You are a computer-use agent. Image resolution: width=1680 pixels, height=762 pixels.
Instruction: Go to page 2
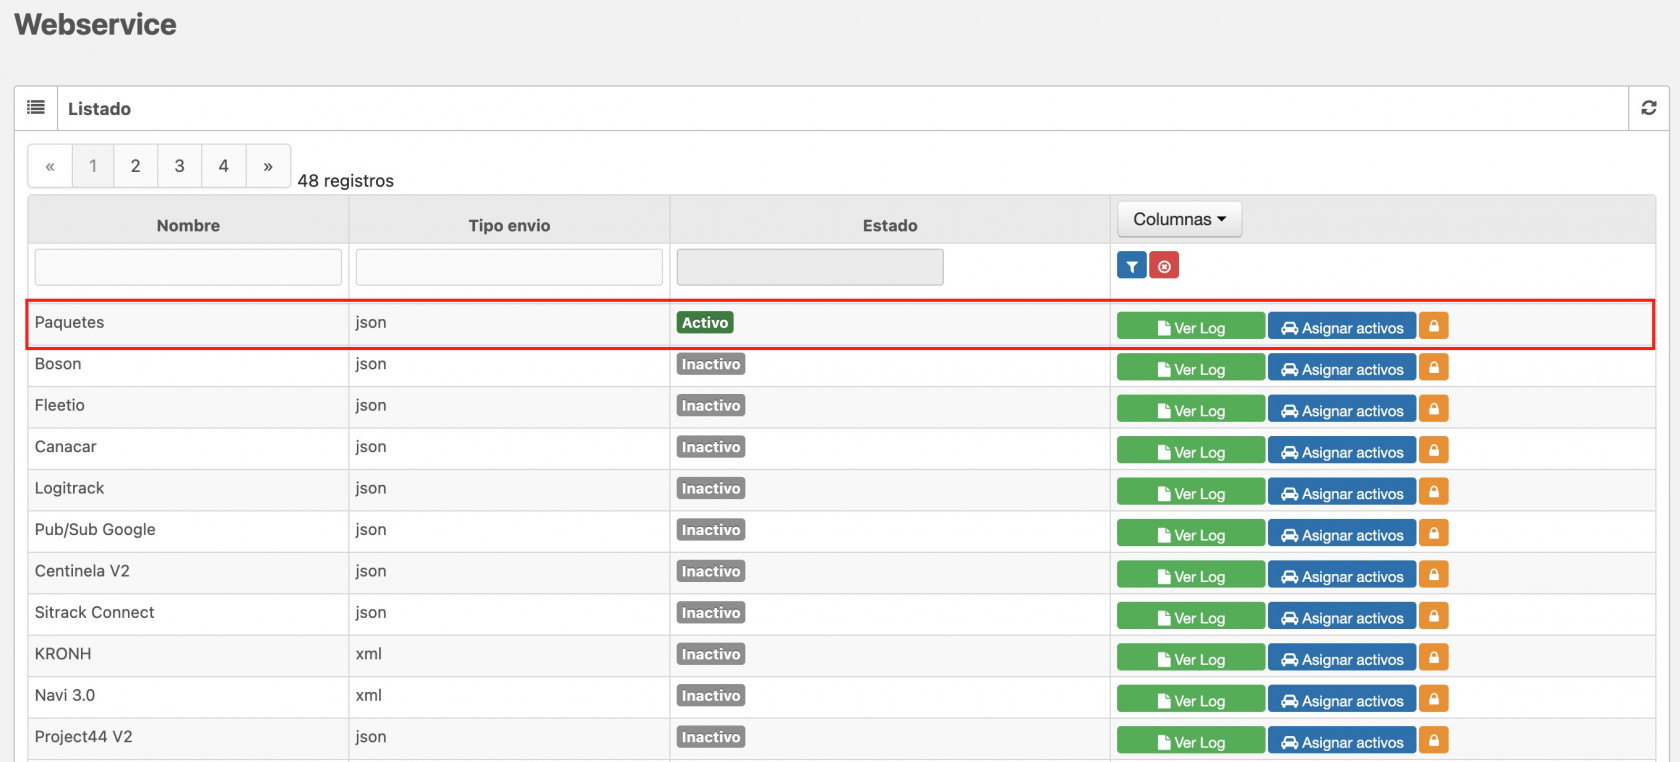click(136, 166)
